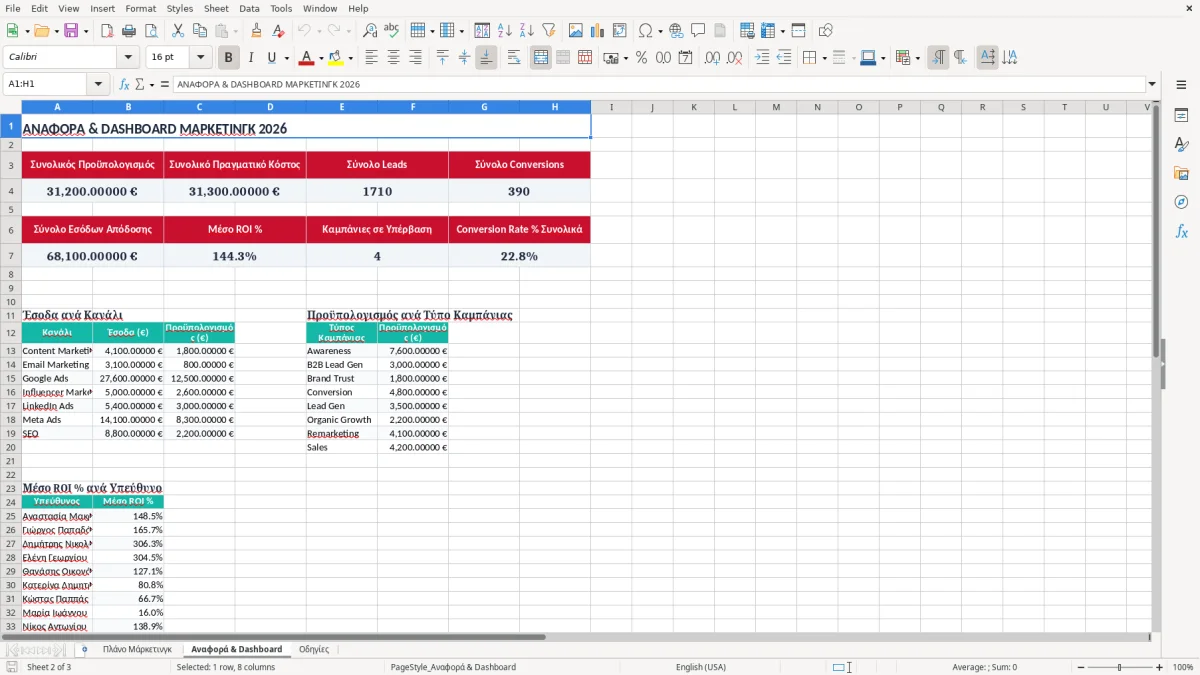The width and height of the screenshot is (1200, 675).
Task: Click the Draw Functions shapes icon
Action: click(x=825, y=31)
